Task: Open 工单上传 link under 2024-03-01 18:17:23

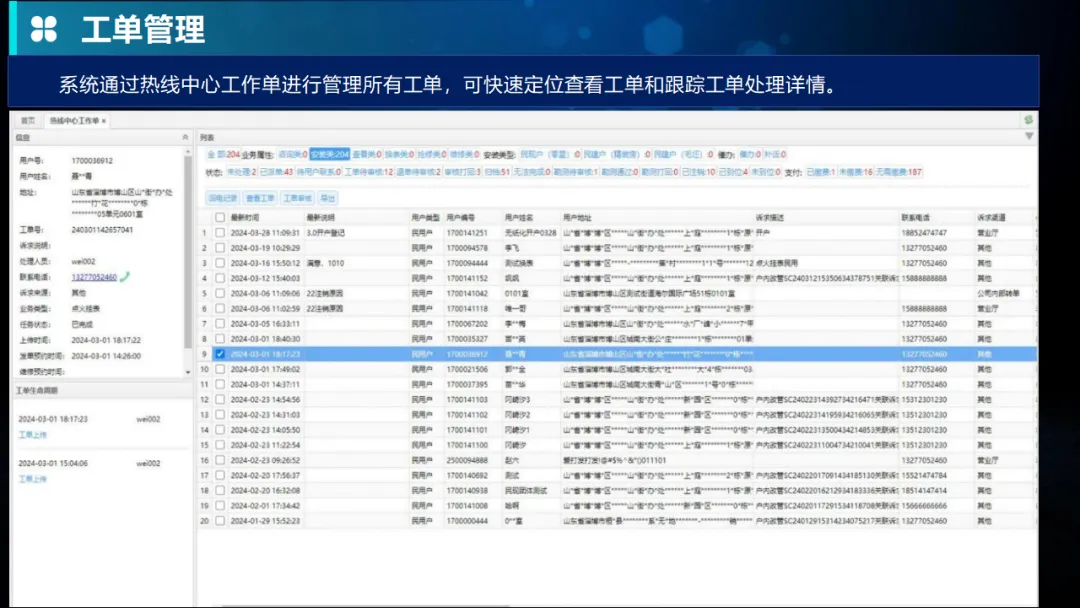Action: (32, 435)
